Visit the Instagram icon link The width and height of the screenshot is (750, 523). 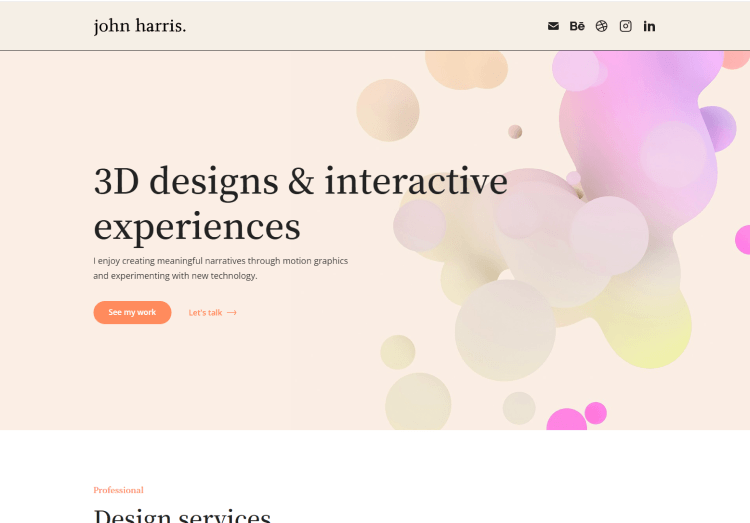click(x=625, y=26)
